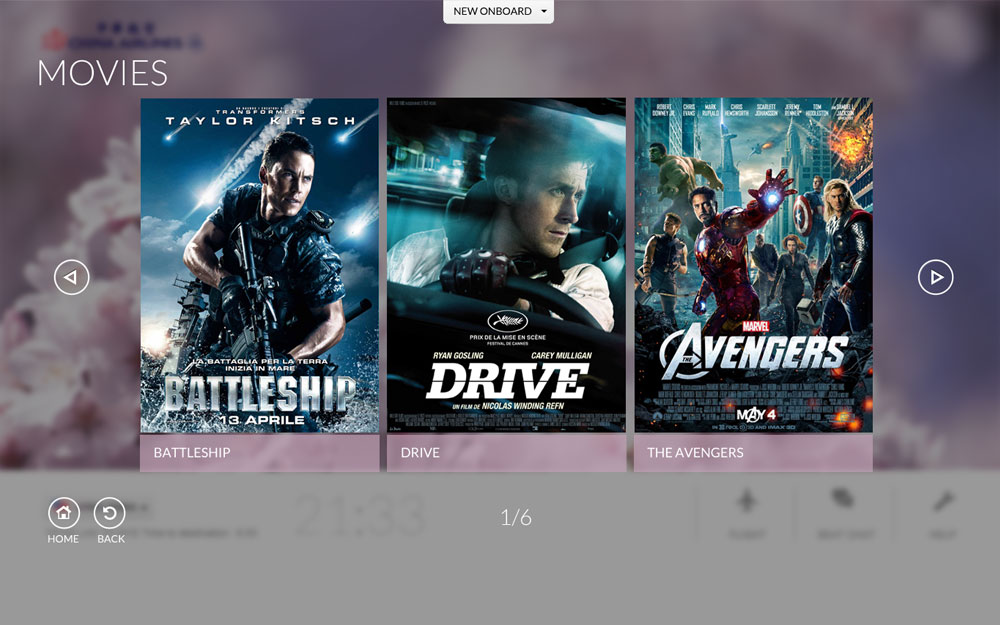The height and width of the screenshot is (625, 1000).
Task: Click the MOVIES section heading
Action: pyautogui.click(x=102, y=73)
